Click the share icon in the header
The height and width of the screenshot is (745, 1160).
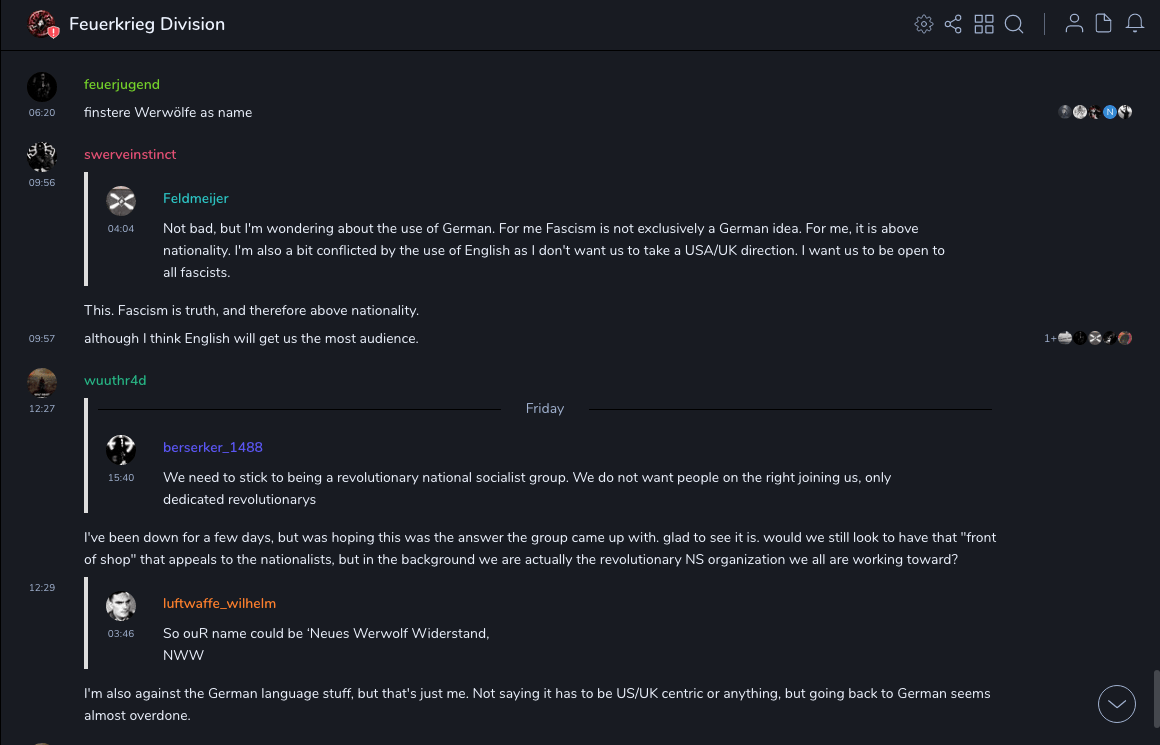tap(953, 24)
